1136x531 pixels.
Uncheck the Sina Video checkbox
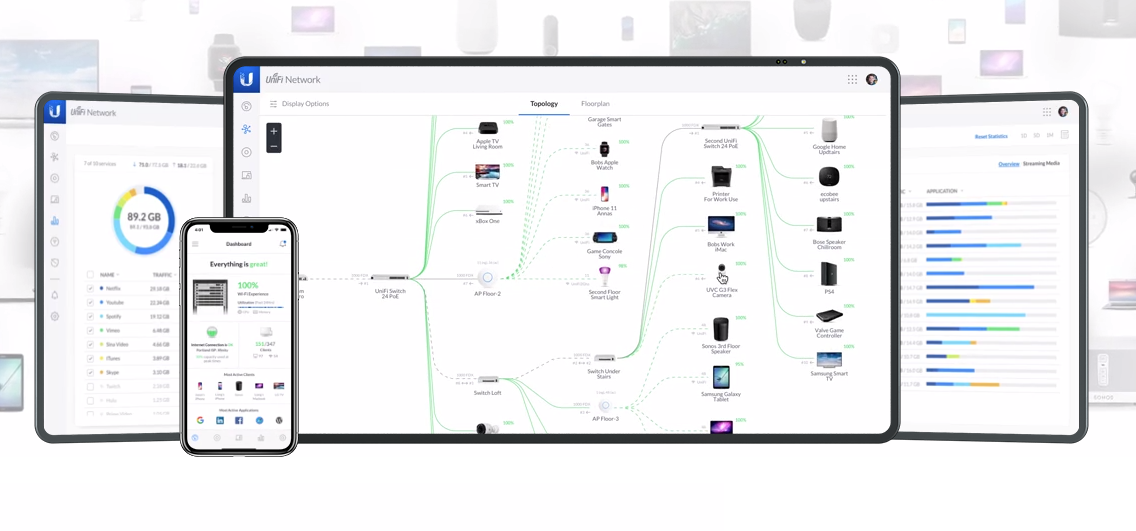tap(91, 345)
